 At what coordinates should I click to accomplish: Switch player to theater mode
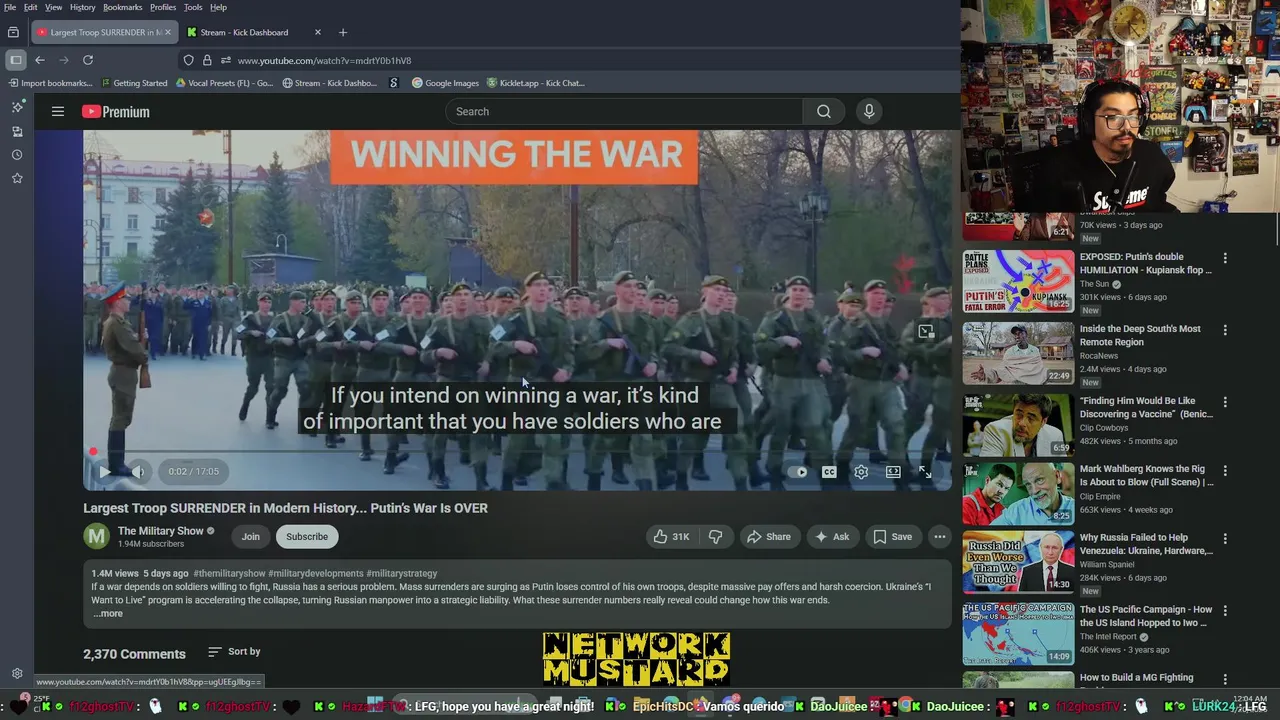[x=893, y=472]
